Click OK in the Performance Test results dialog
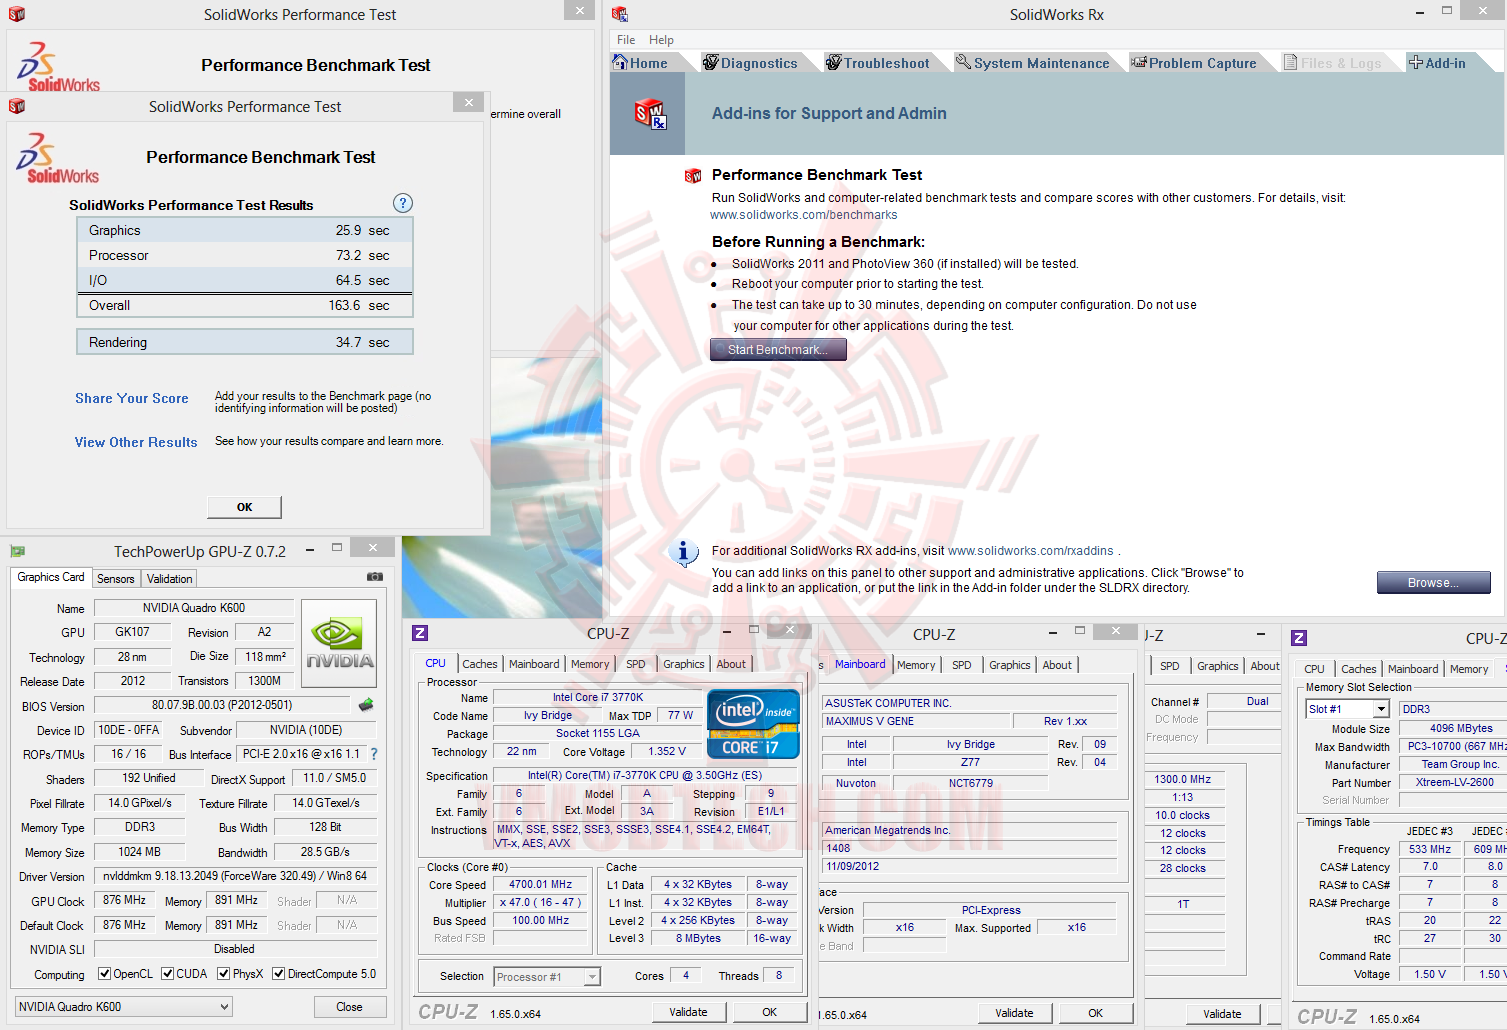Image resolution: width=1507 pixels, height=1030 pixels. coord(244,507)
